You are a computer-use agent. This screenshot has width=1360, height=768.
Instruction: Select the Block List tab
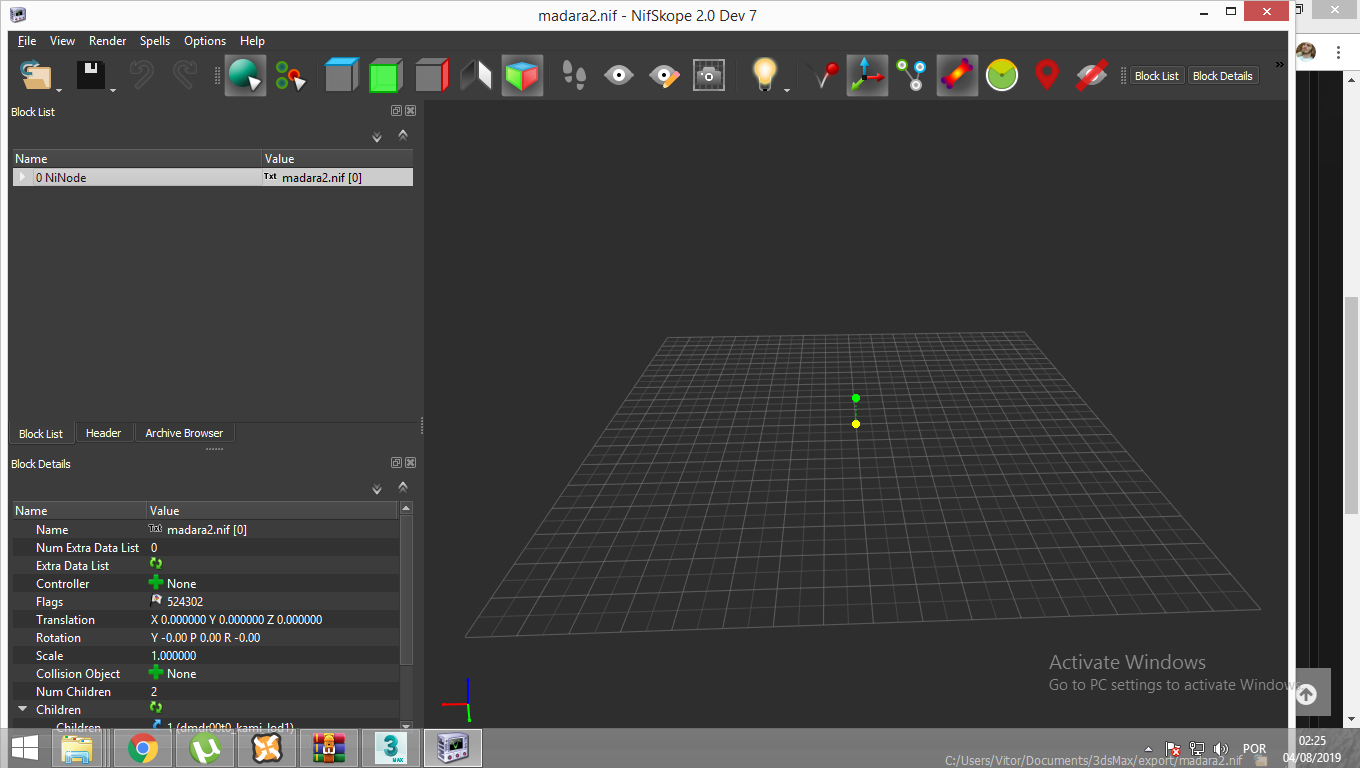pyautogui.click(x=41, y=434)
